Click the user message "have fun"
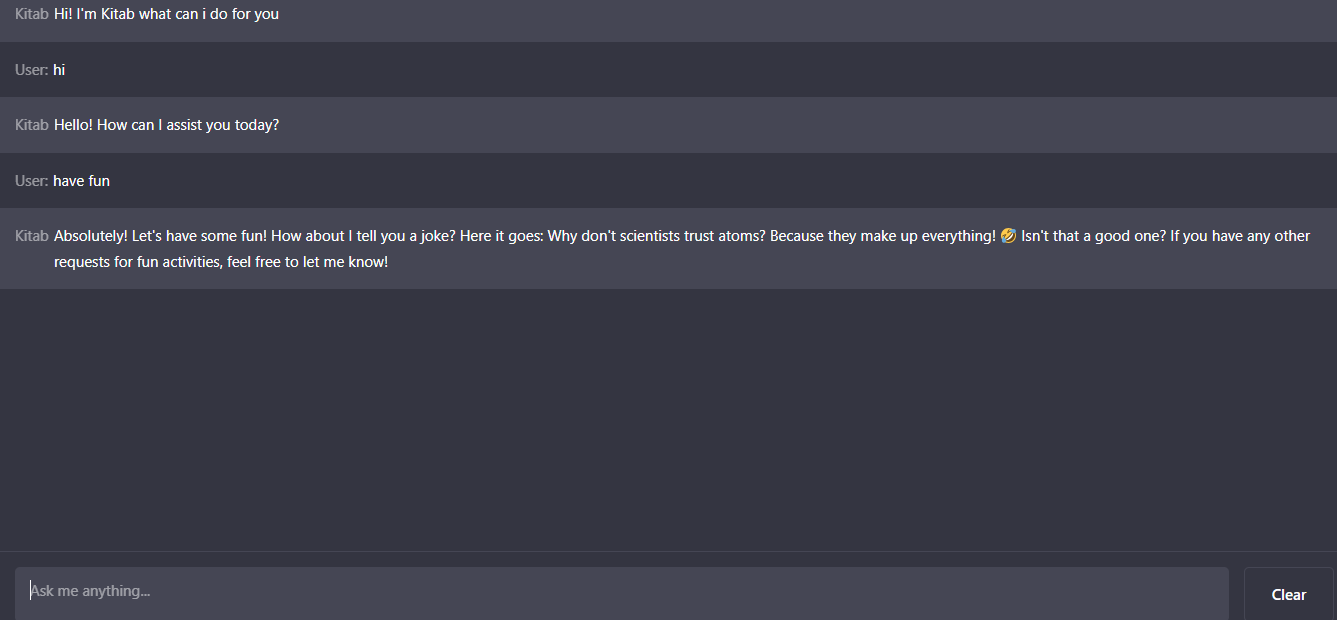The height and width of the screenshot is (620, 1337). point(81,181)
